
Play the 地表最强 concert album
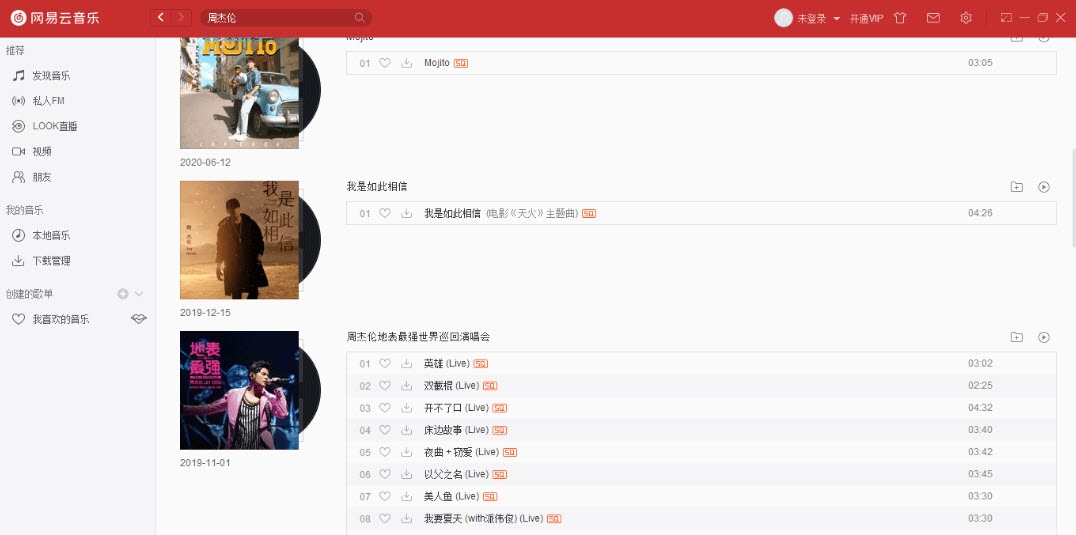coord(1044,337)
